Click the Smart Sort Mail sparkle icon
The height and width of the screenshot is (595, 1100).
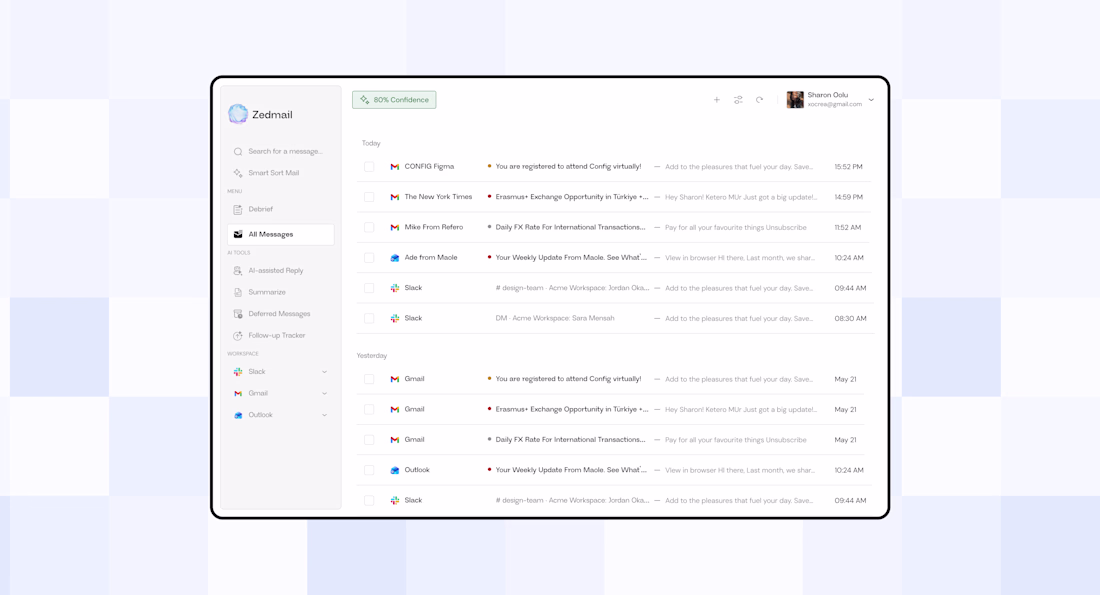point(238,173)
